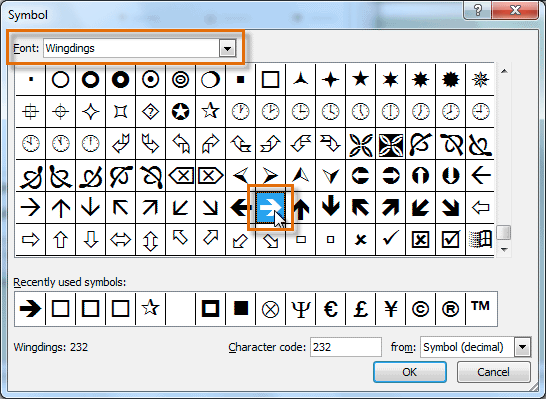The height and width of the screenshot is (399, 546).
Task: Click the symbol grid scrollbar thumb
Action: (x=504, y=233)
